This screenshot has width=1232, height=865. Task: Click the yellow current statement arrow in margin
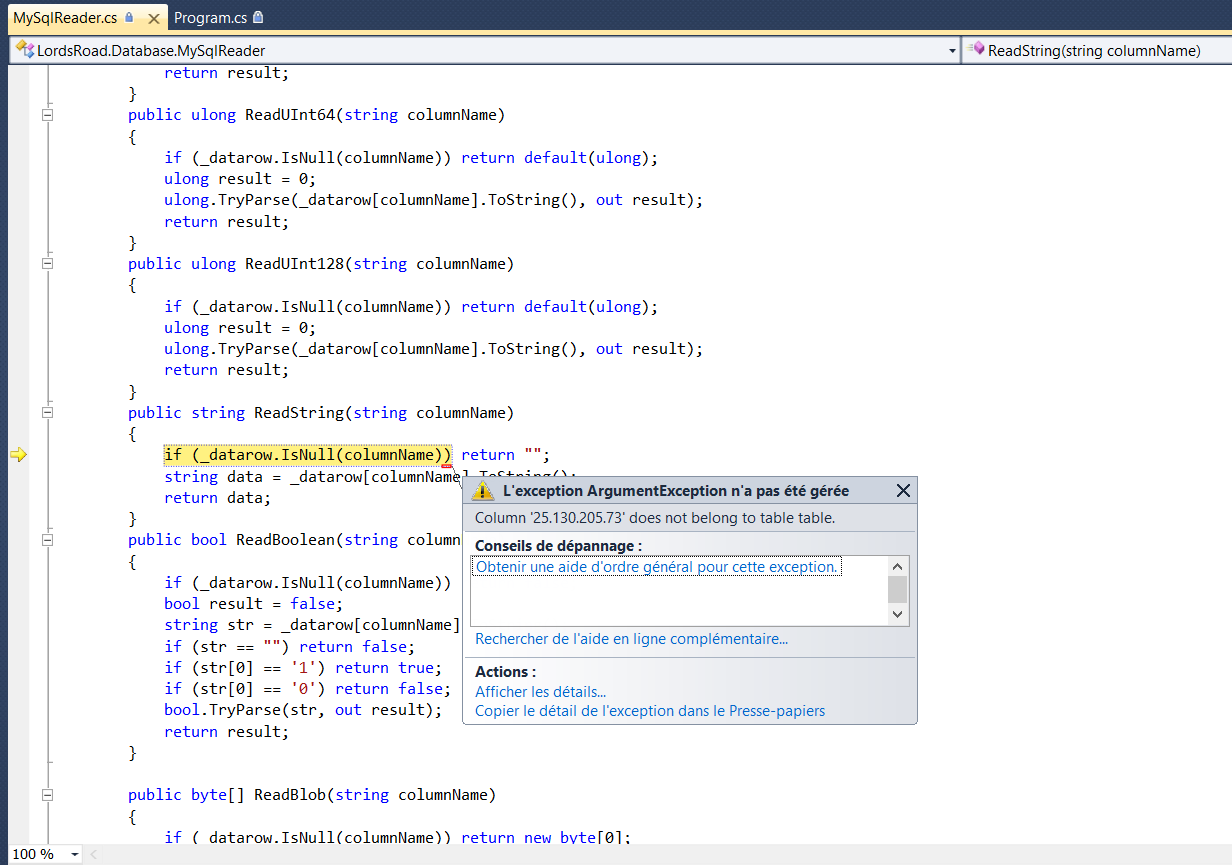click(19, 455)
